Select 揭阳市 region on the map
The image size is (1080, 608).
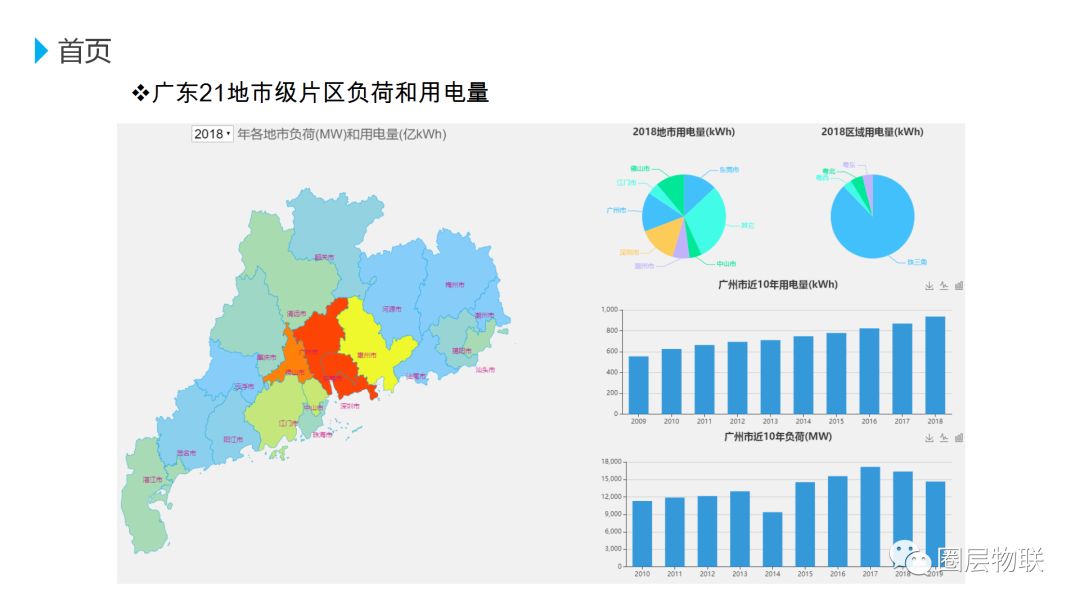pyautogui.click(x=455, y=337)
